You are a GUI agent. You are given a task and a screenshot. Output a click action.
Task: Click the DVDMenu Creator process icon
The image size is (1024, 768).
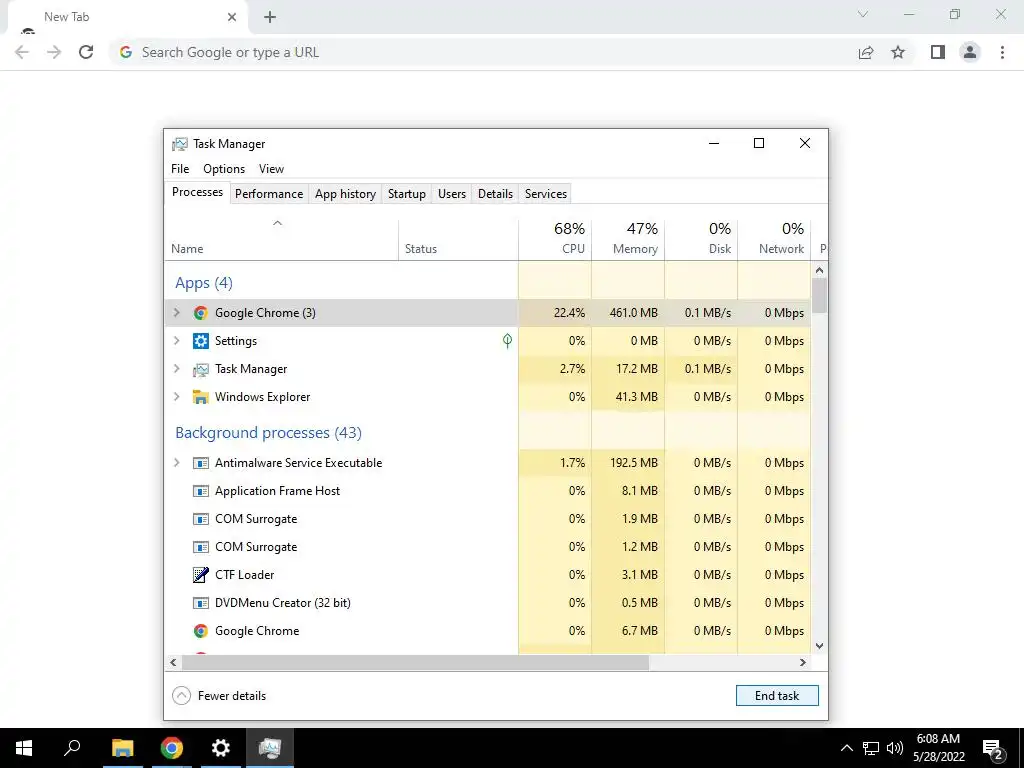200,603
